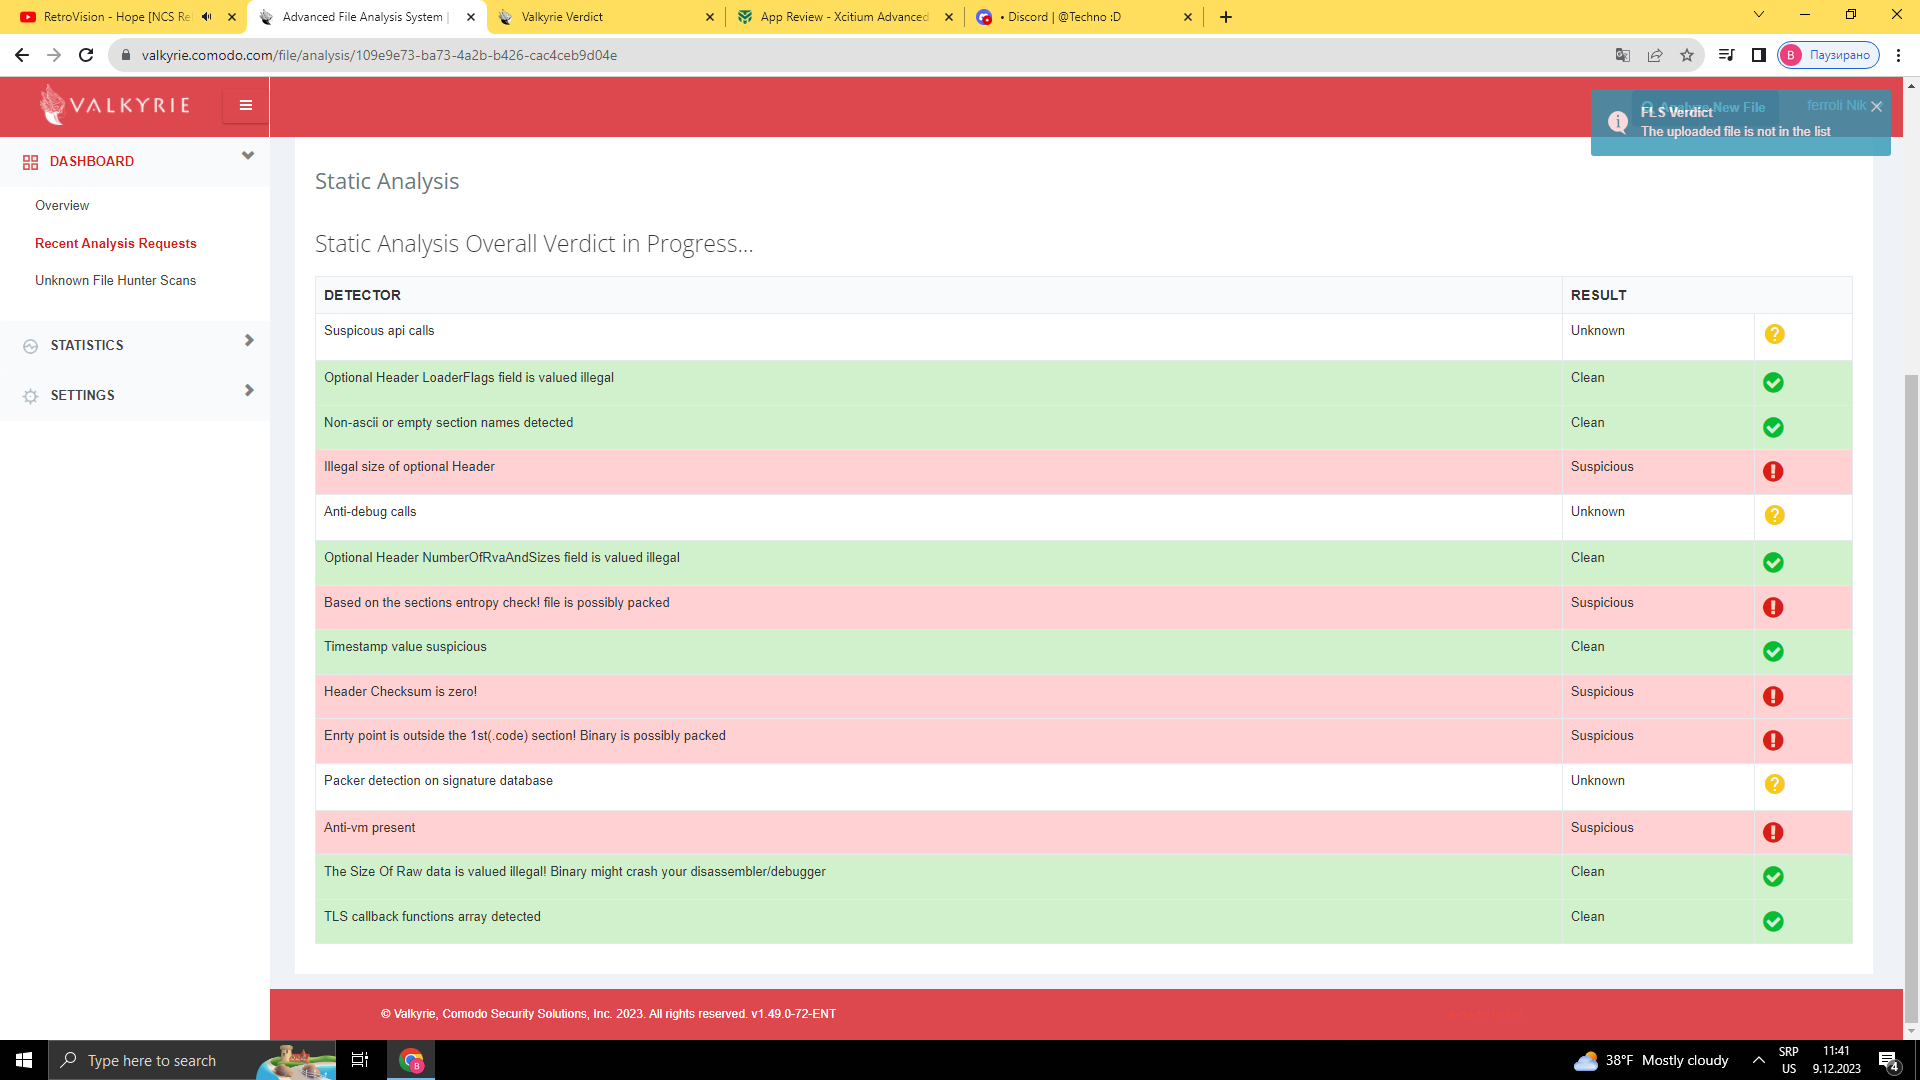Screen dimensions: 1920x1080
Task: Click the Valkyrie logo
Action: point(115,105)
